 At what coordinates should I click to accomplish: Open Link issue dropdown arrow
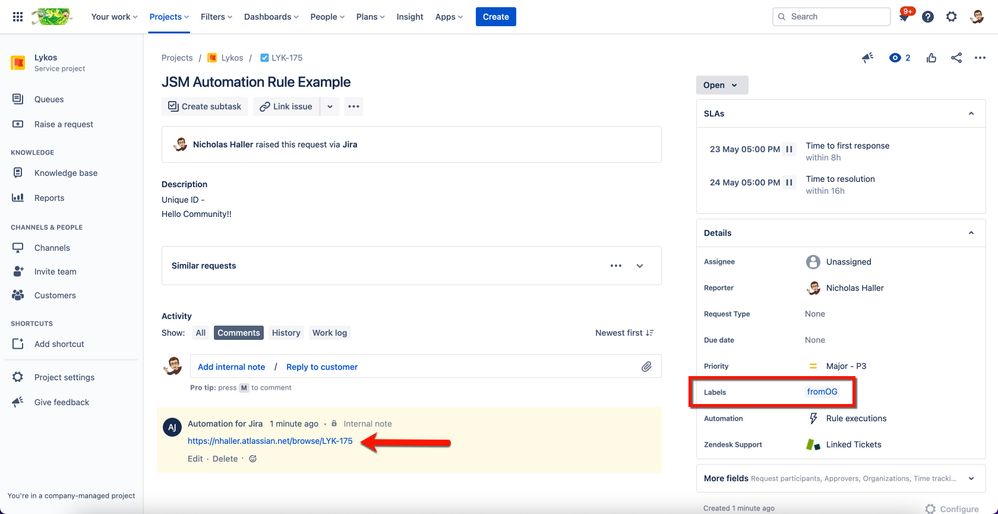330,106
